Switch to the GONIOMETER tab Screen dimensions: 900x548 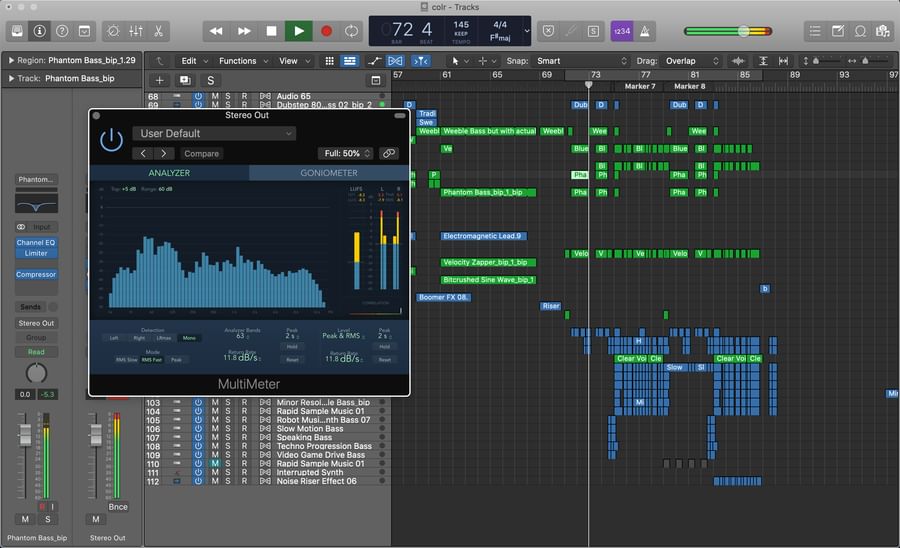(x=329, y=173)
